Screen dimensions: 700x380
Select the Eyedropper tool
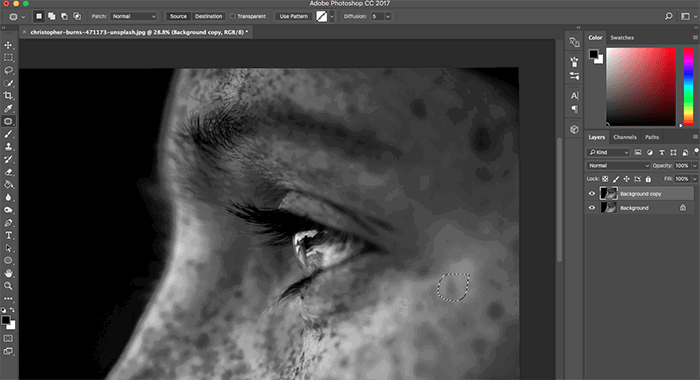point(8,109)
